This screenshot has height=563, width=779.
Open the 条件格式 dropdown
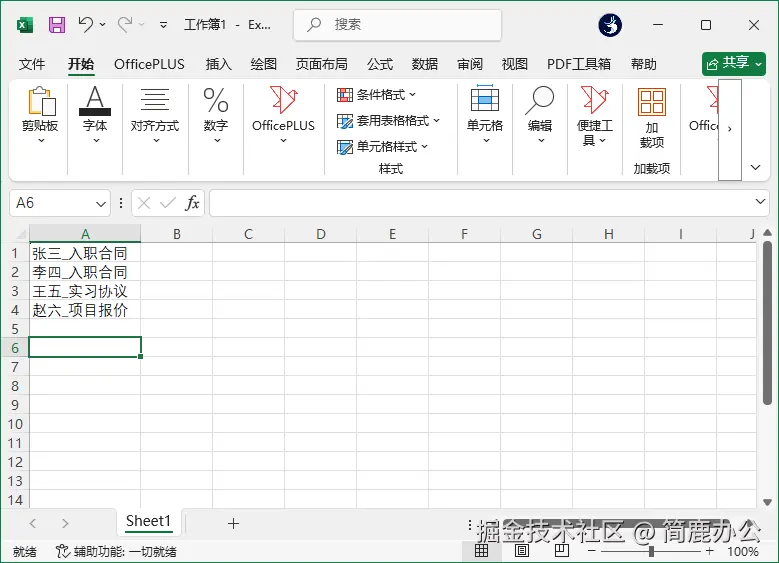pos(376,94)
